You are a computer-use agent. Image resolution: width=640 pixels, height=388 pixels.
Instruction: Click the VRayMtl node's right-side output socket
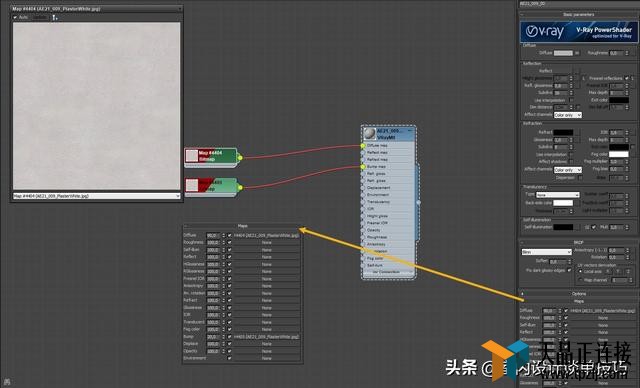click(x=418, y=202)
